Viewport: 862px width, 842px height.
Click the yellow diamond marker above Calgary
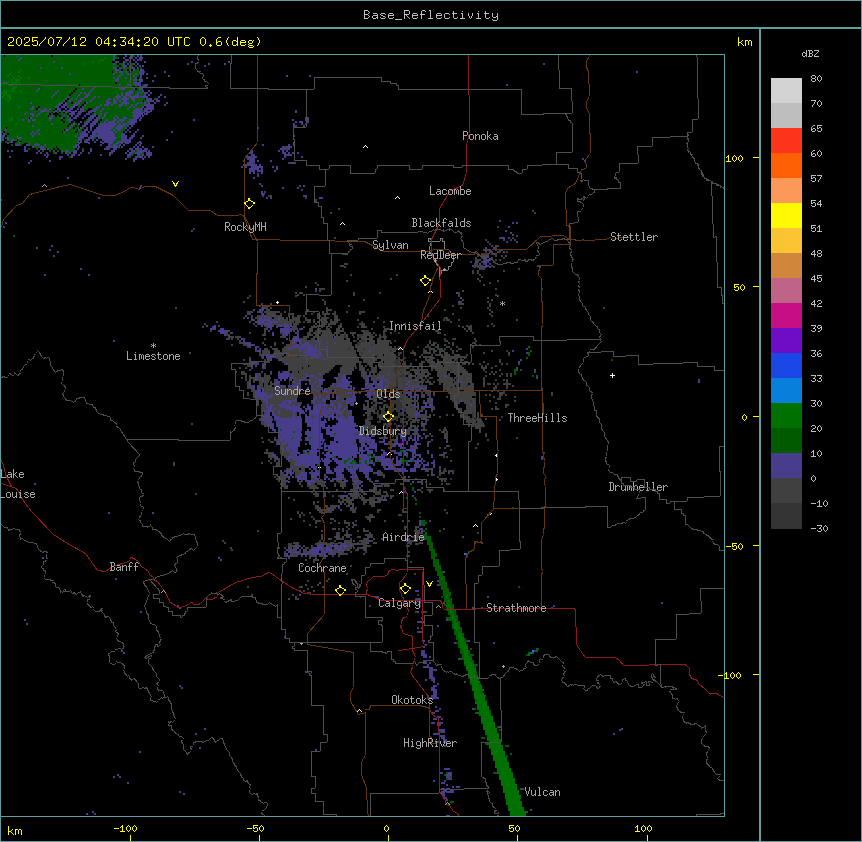405,589
